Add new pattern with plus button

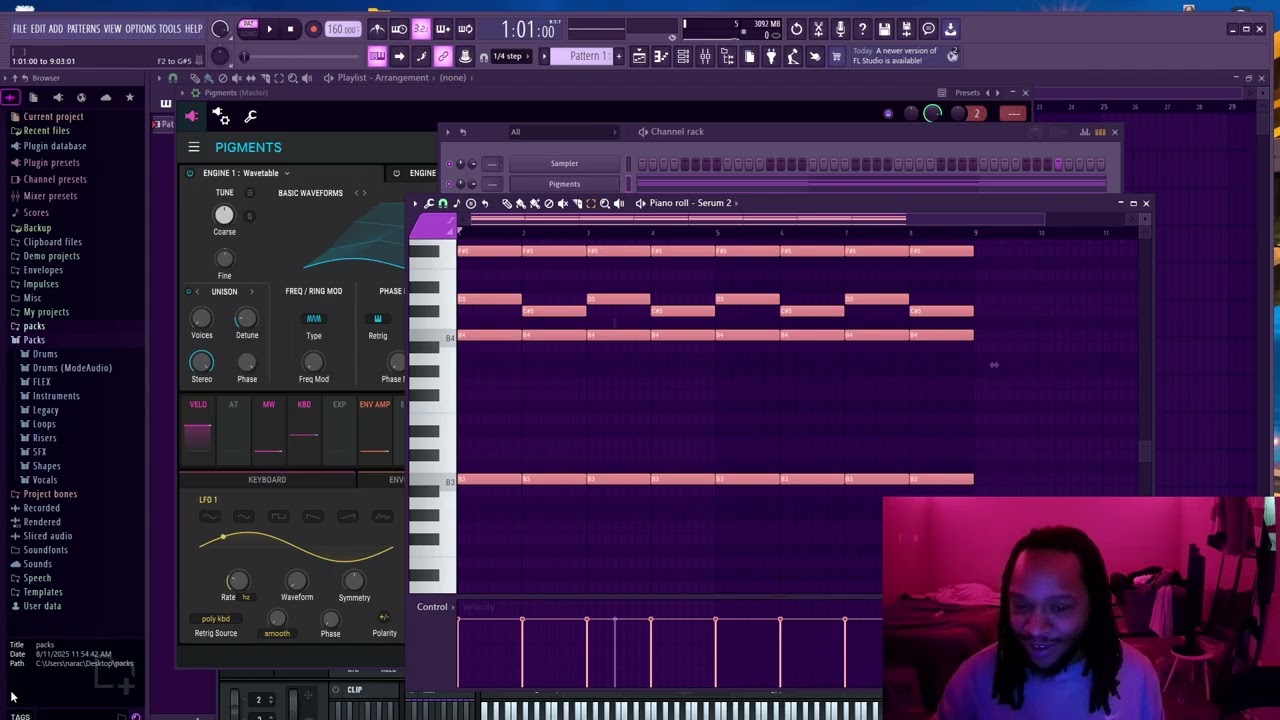click(618, 56)
